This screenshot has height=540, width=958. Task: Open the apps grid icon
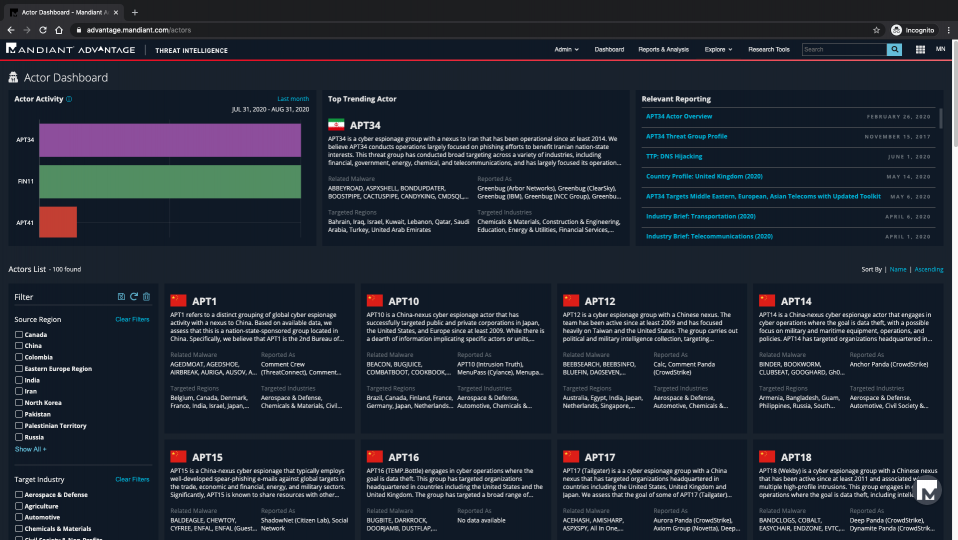[x=920, y=49]
